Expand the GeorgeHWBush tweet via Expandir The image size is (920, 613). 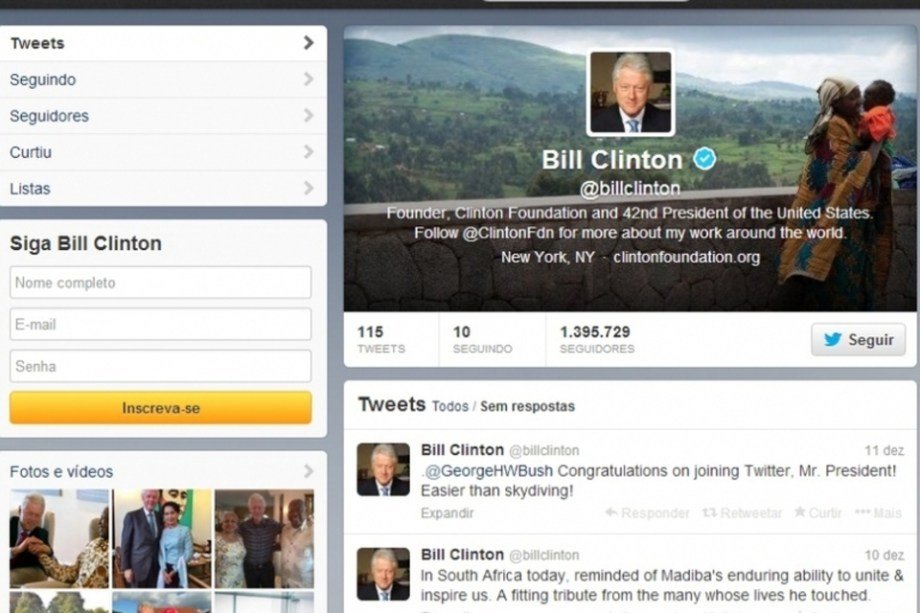(447, 513)
